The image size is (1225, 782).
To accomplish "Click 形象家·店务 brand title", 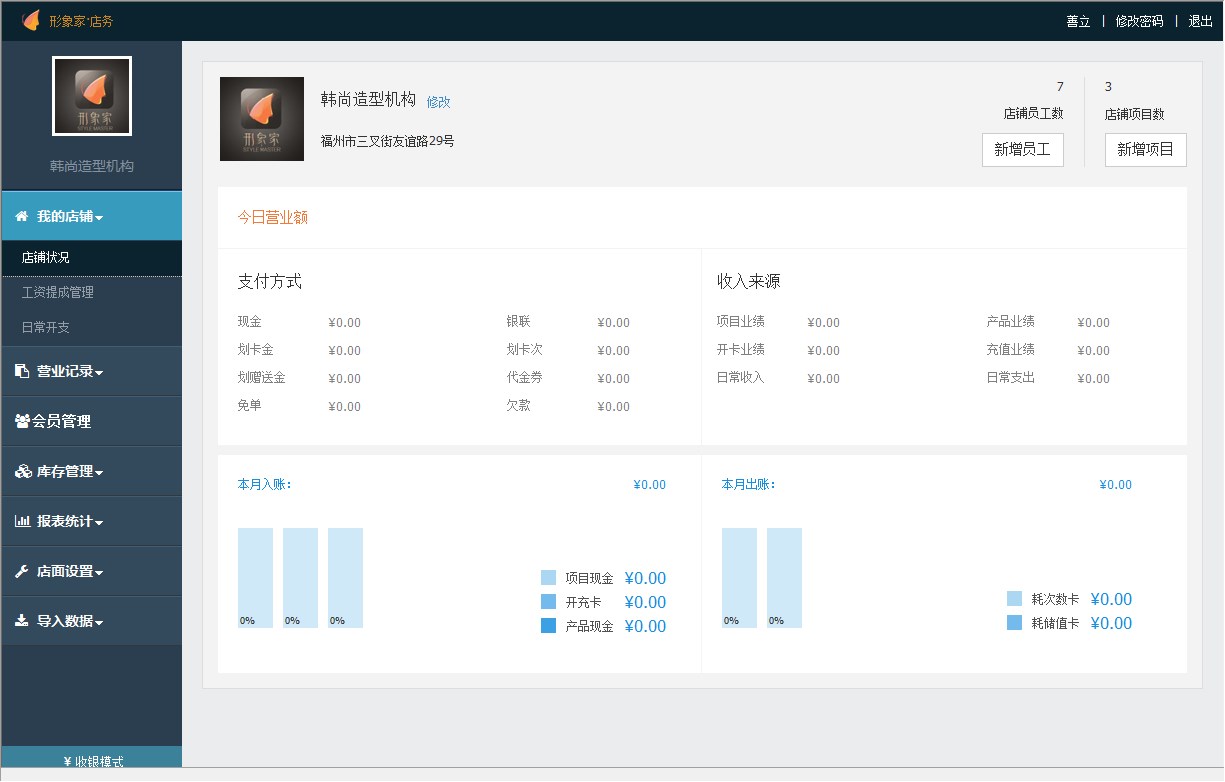I will [81, 21].
